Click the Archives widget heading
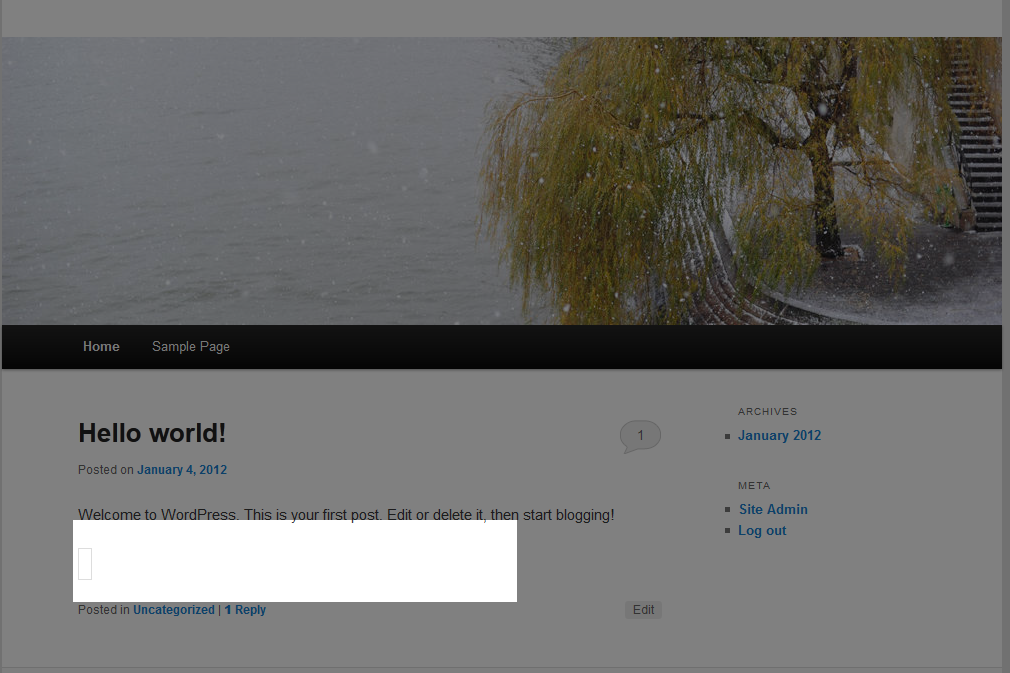1010x673 pixels. (x=768, y=411)
